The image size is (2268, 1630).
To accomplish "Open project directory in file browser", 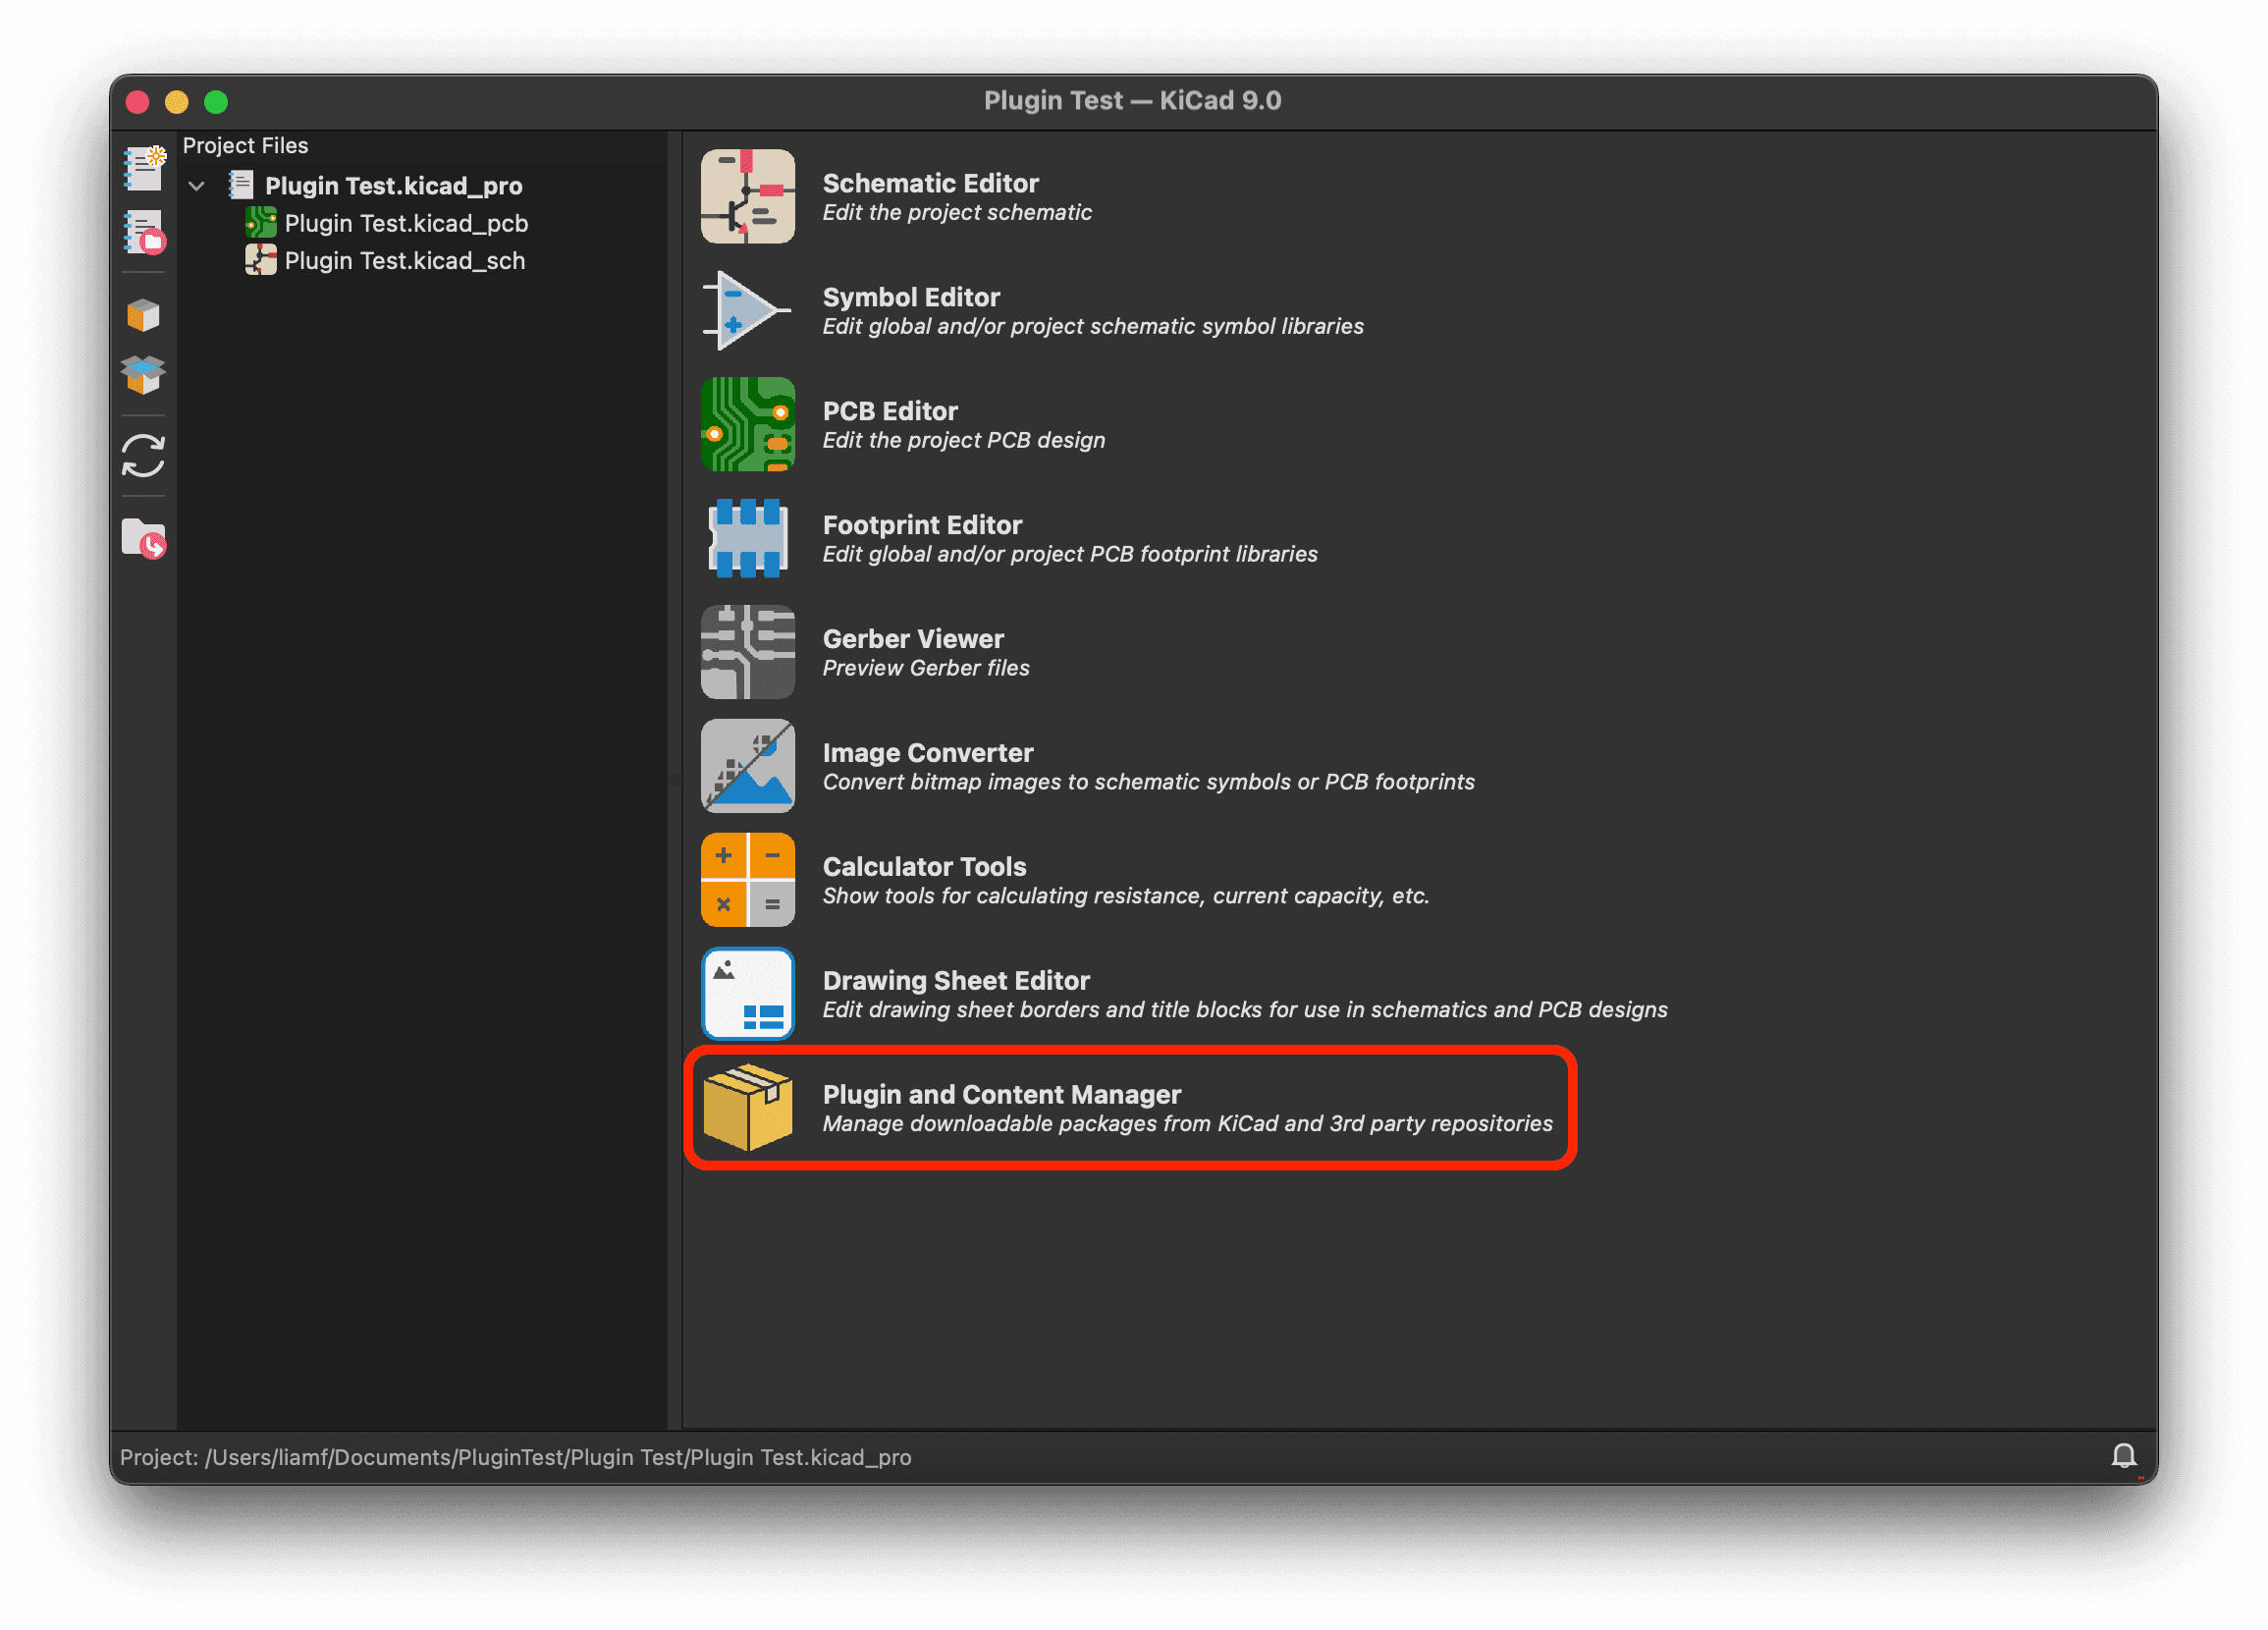I will (x=143, y=537).
